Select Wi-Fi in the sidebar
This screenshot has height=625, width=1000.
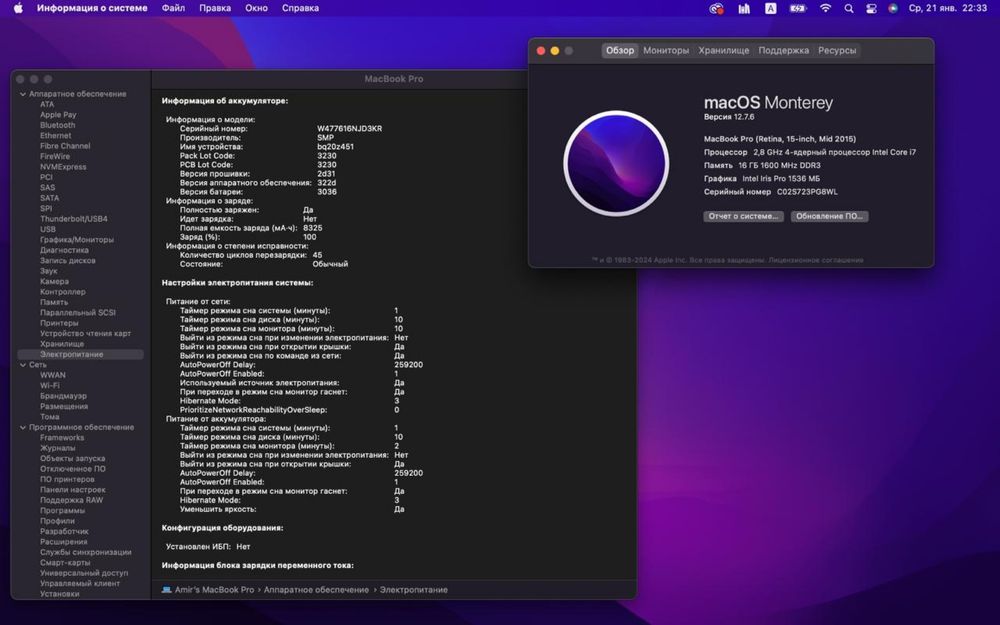click(50, 385)
